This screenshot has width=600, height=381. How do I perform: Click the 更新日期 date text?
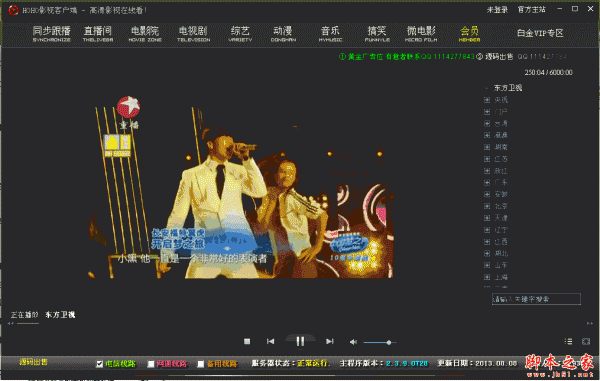point(477,363)
